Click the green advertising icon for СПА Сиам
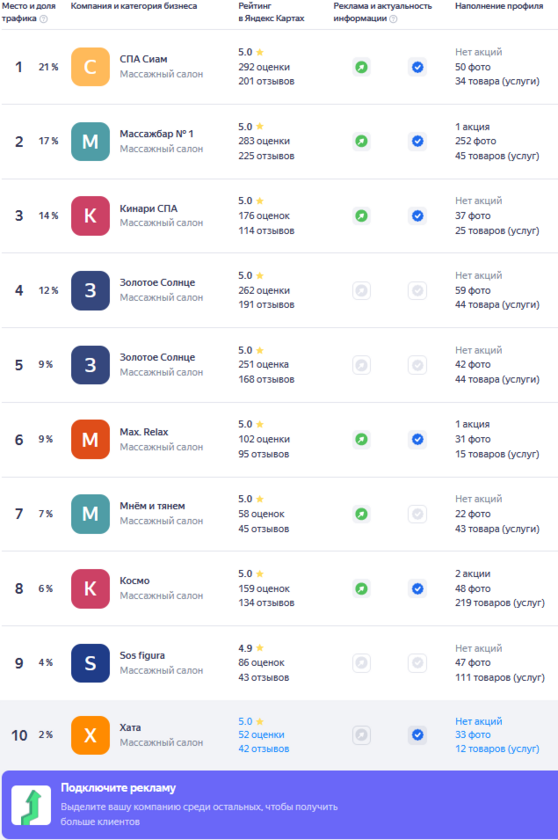Viewport: 558px width, 840px height. tap(361, 67)
